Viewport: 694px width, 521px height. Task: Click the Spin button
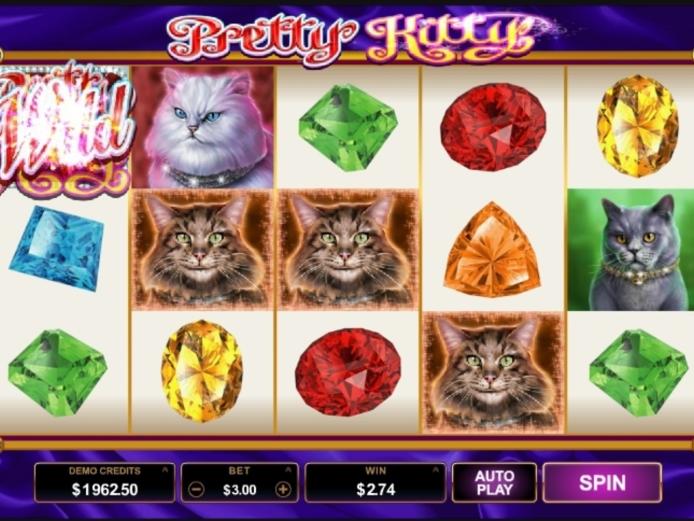coord(602,482)
